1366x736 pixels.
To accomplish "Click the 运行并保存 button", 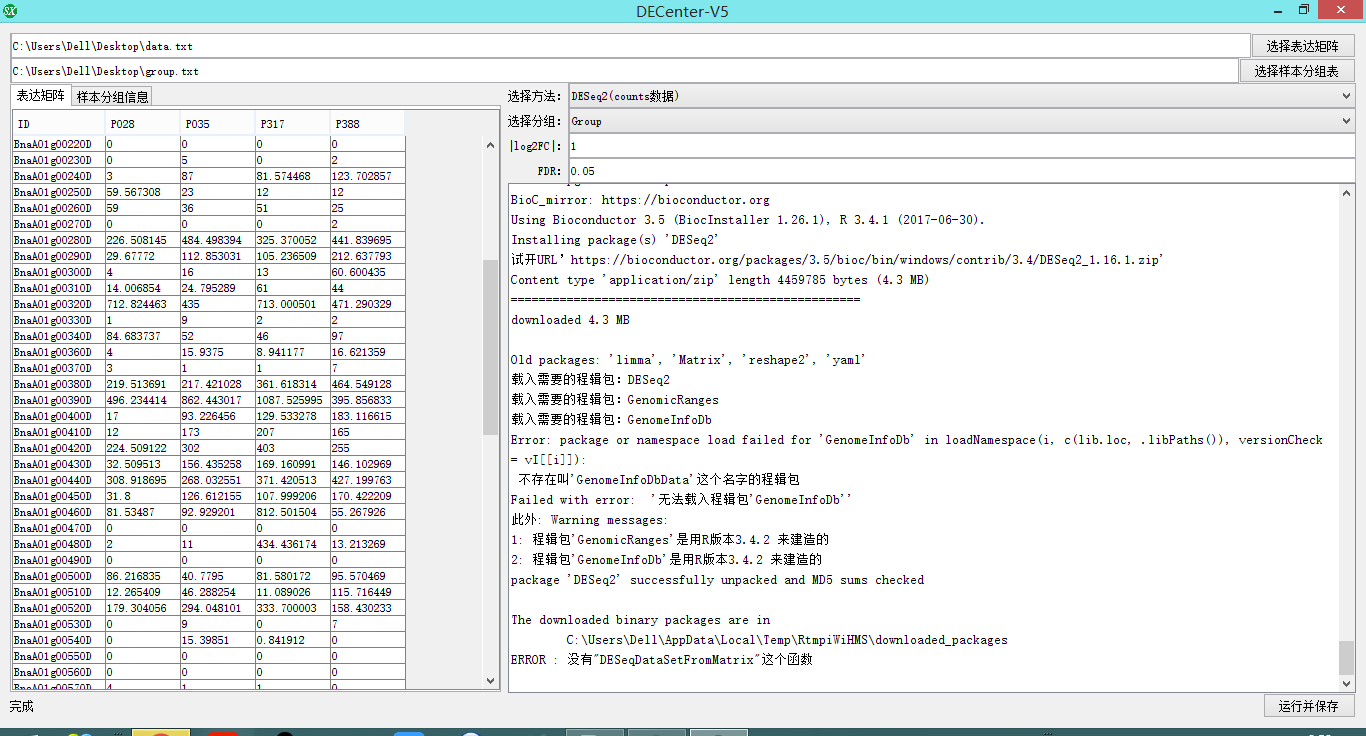I will click(x=1308, y=706).
